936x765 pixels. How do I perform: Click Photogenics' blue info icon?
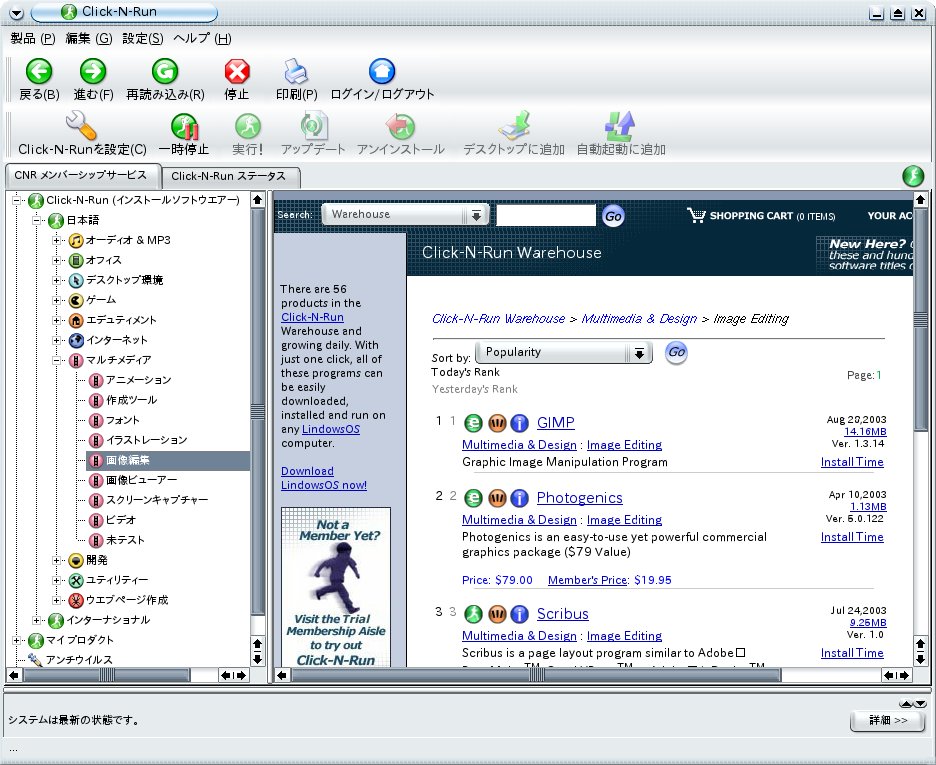coord(519,498)
